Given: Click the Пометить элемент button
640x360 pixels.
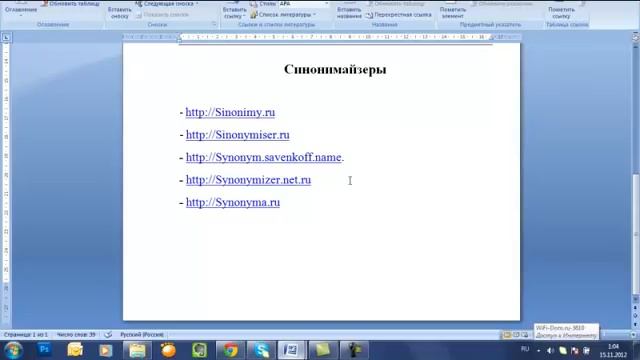Looking at the screenshot, I should point(453,12).
